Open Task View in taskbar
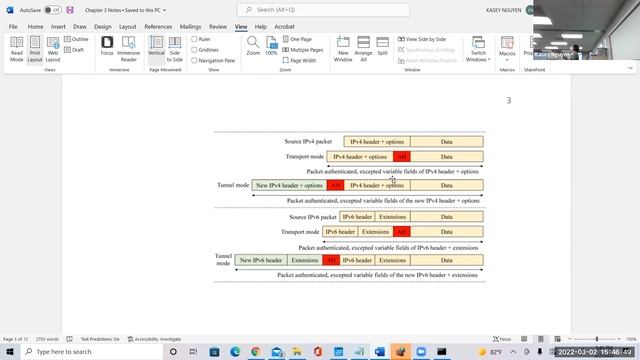Viewport: 640px width, 360px height. (x=193, y=351)
